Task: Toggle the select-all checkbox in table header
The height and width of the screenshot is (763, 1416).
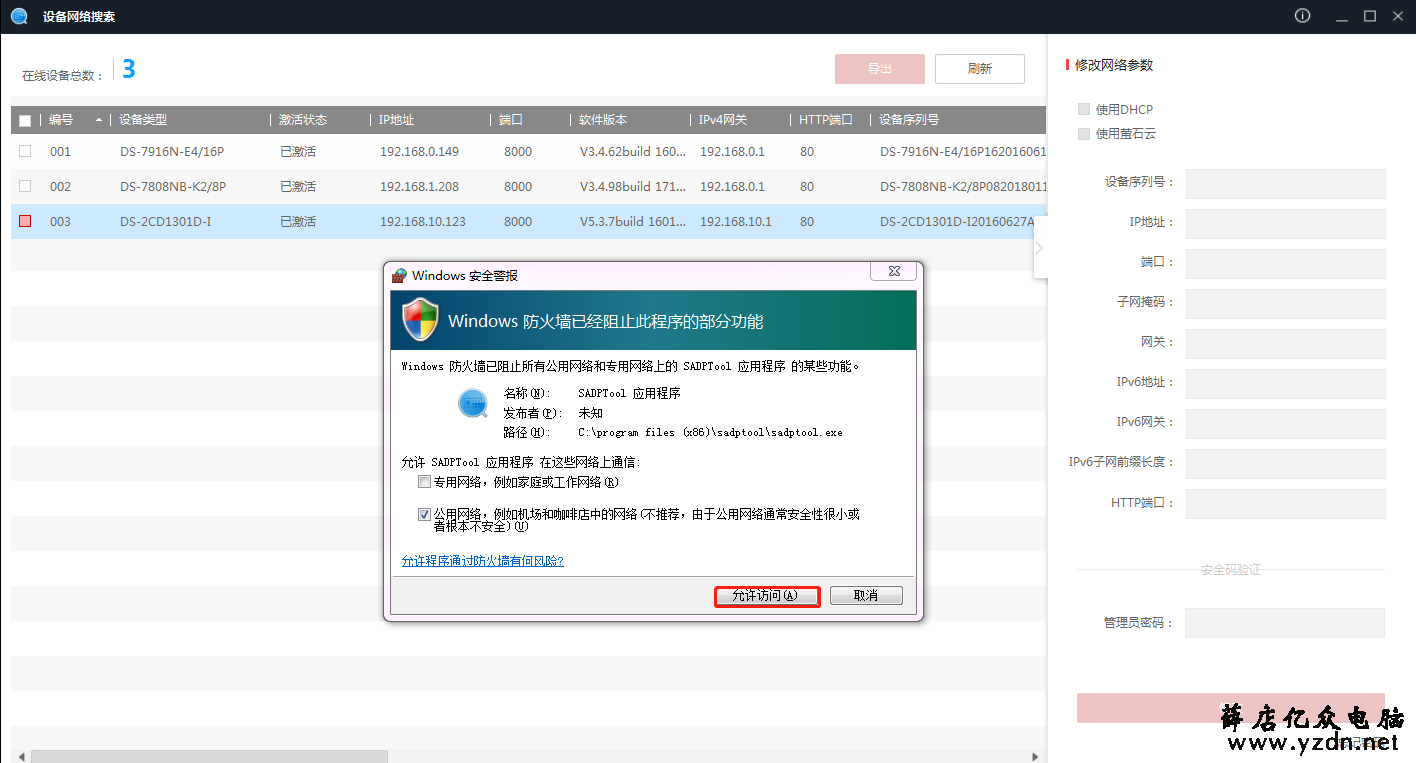Action: (x=25, y=120)
